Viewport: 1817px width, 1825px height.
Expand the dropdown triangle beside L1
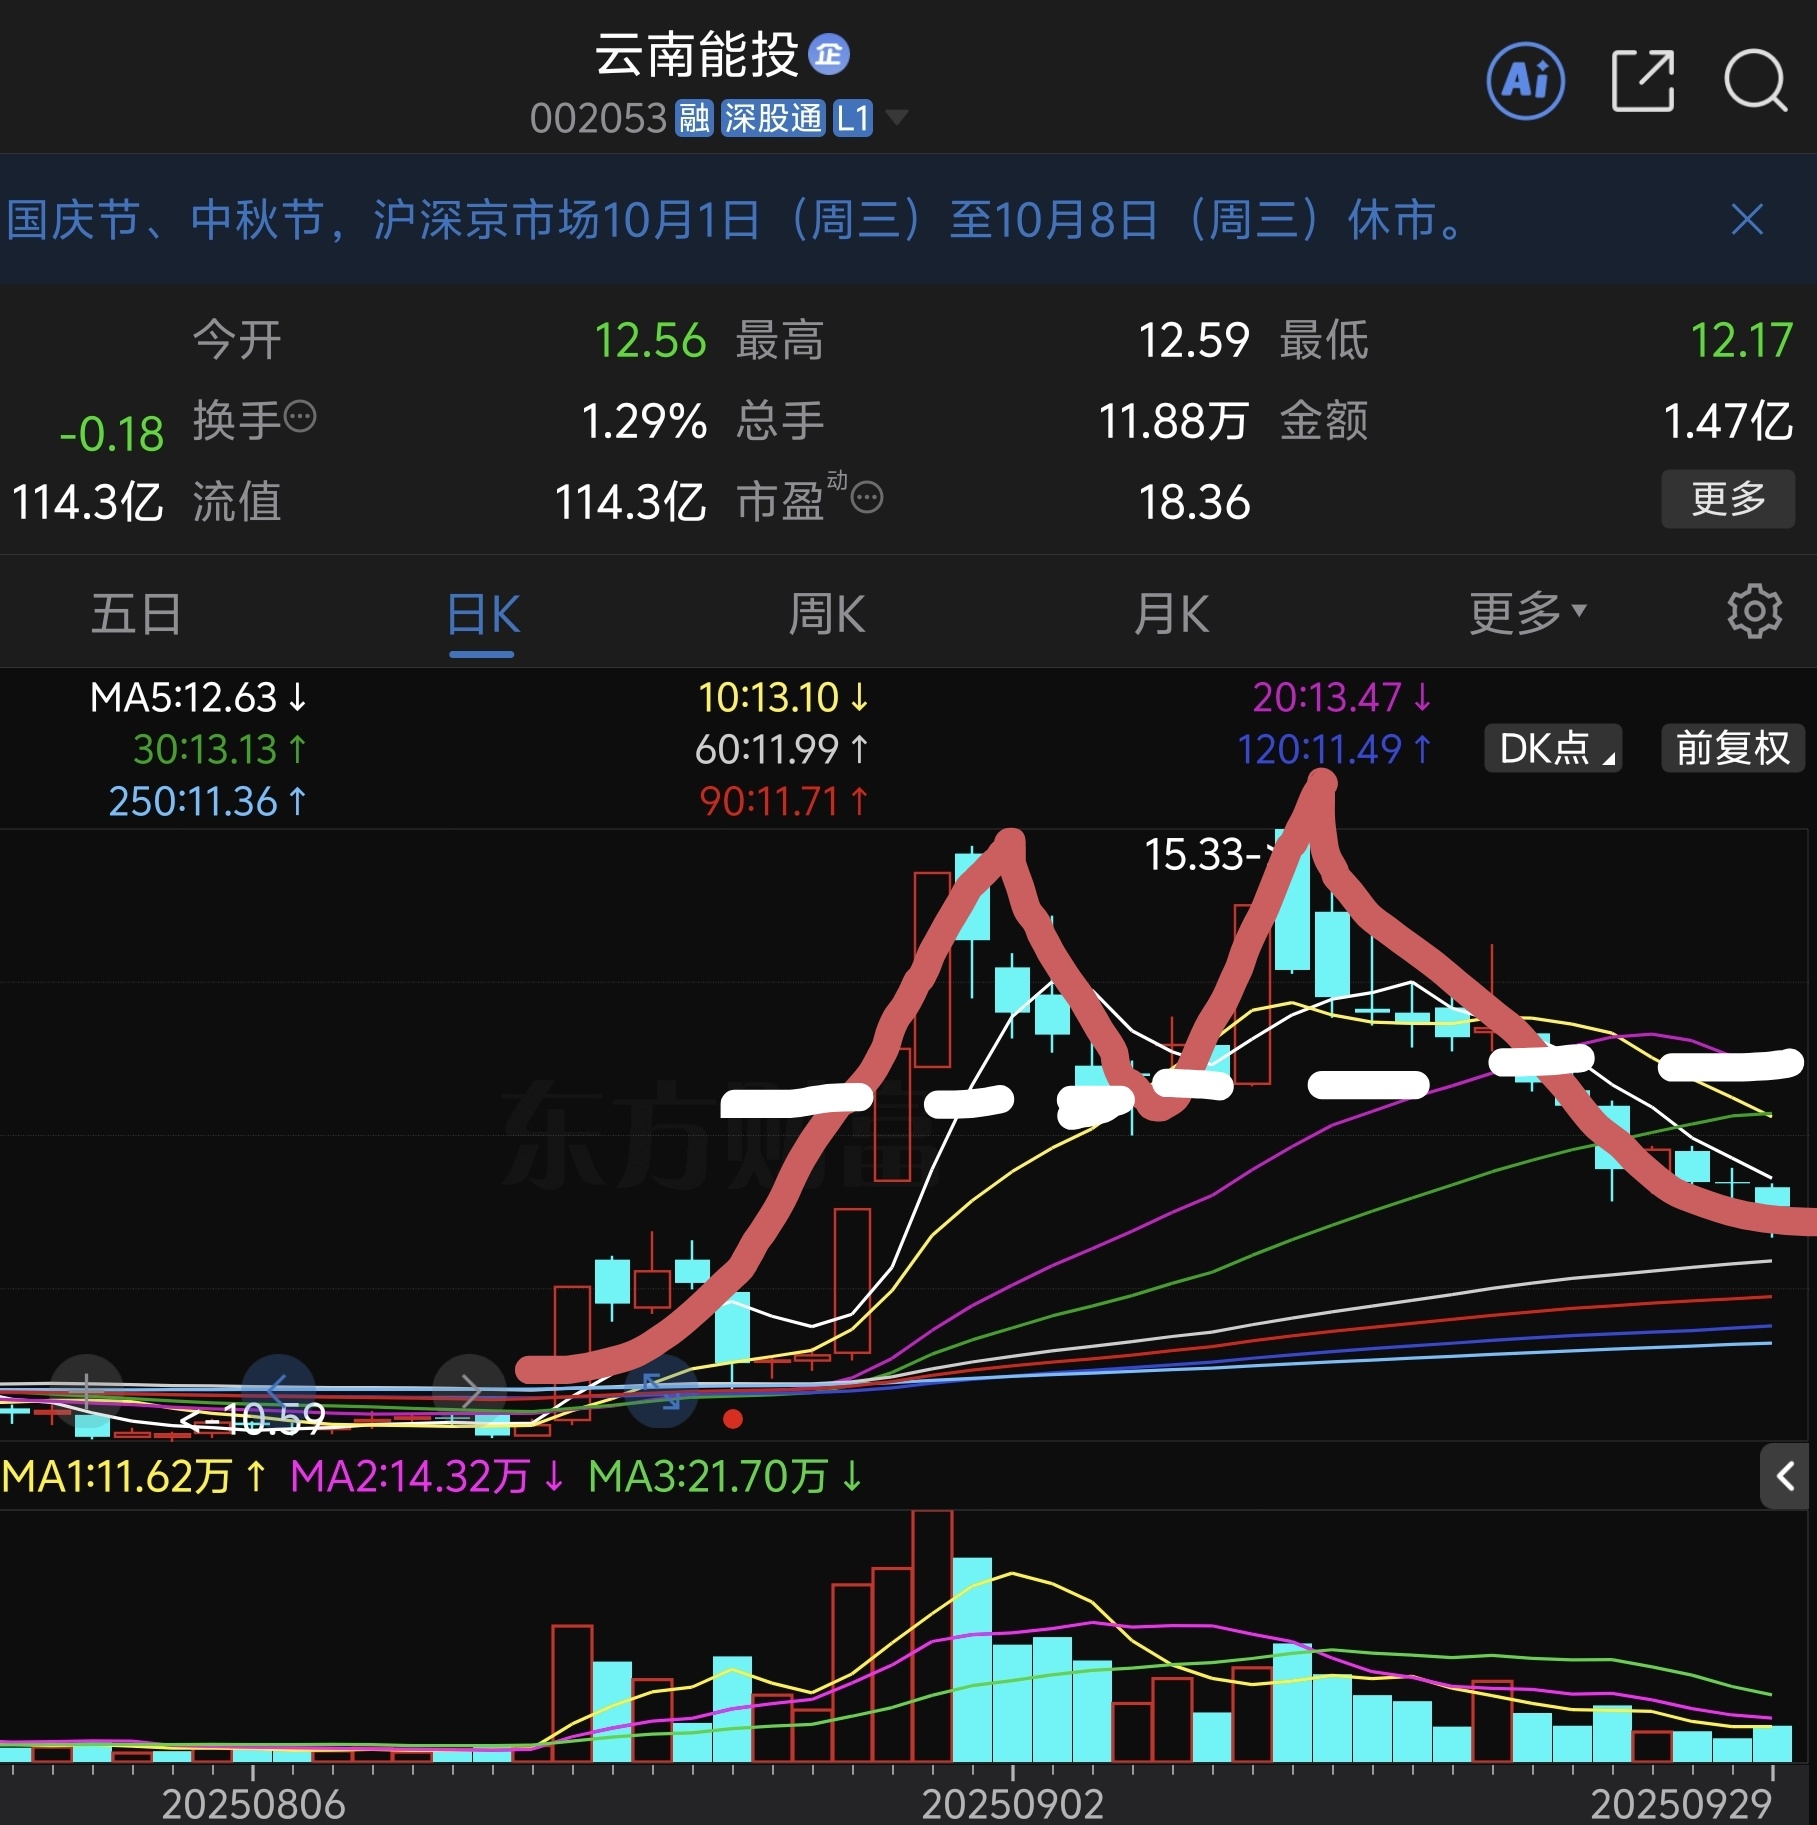[897, 118]
